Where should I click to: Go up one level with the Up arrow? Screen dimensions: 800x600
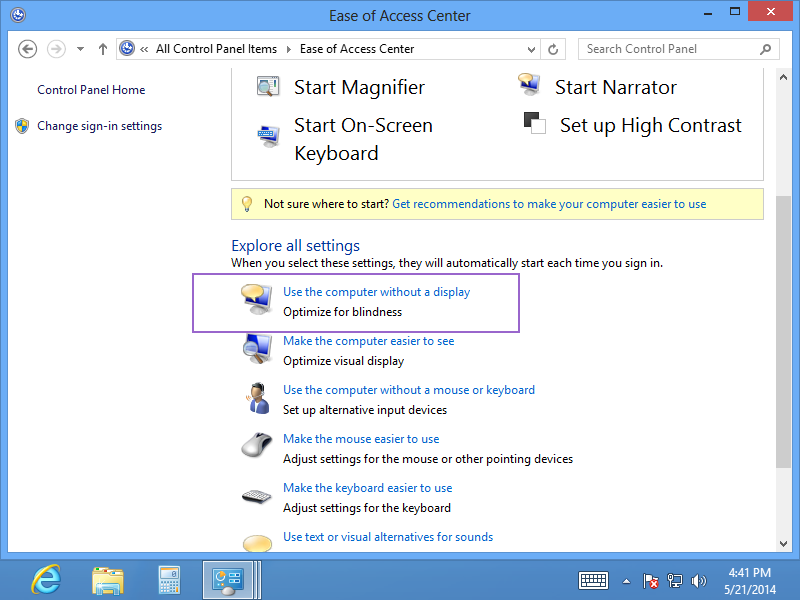click(x=103, y=49)
